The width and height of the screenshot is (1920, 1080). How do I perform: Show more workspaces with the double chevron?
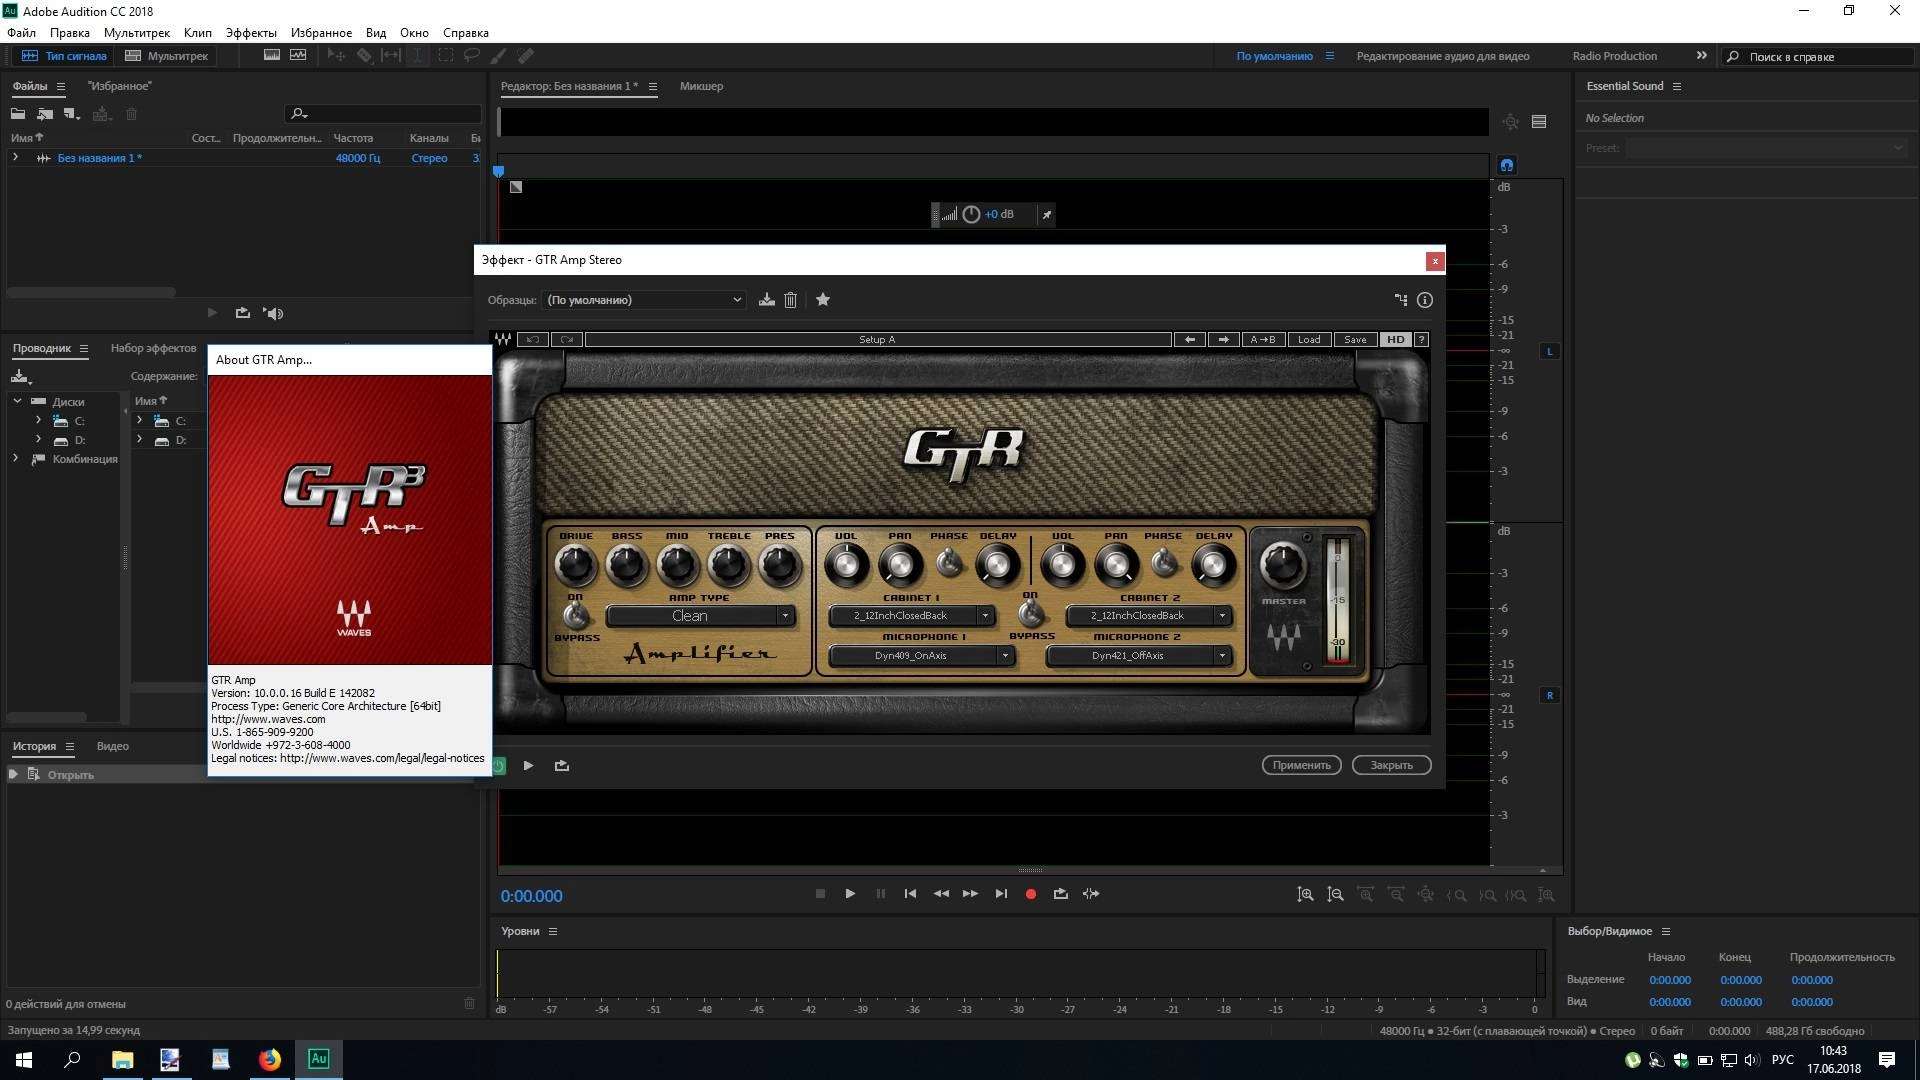pyautogui.click(x=1701, y=56)
